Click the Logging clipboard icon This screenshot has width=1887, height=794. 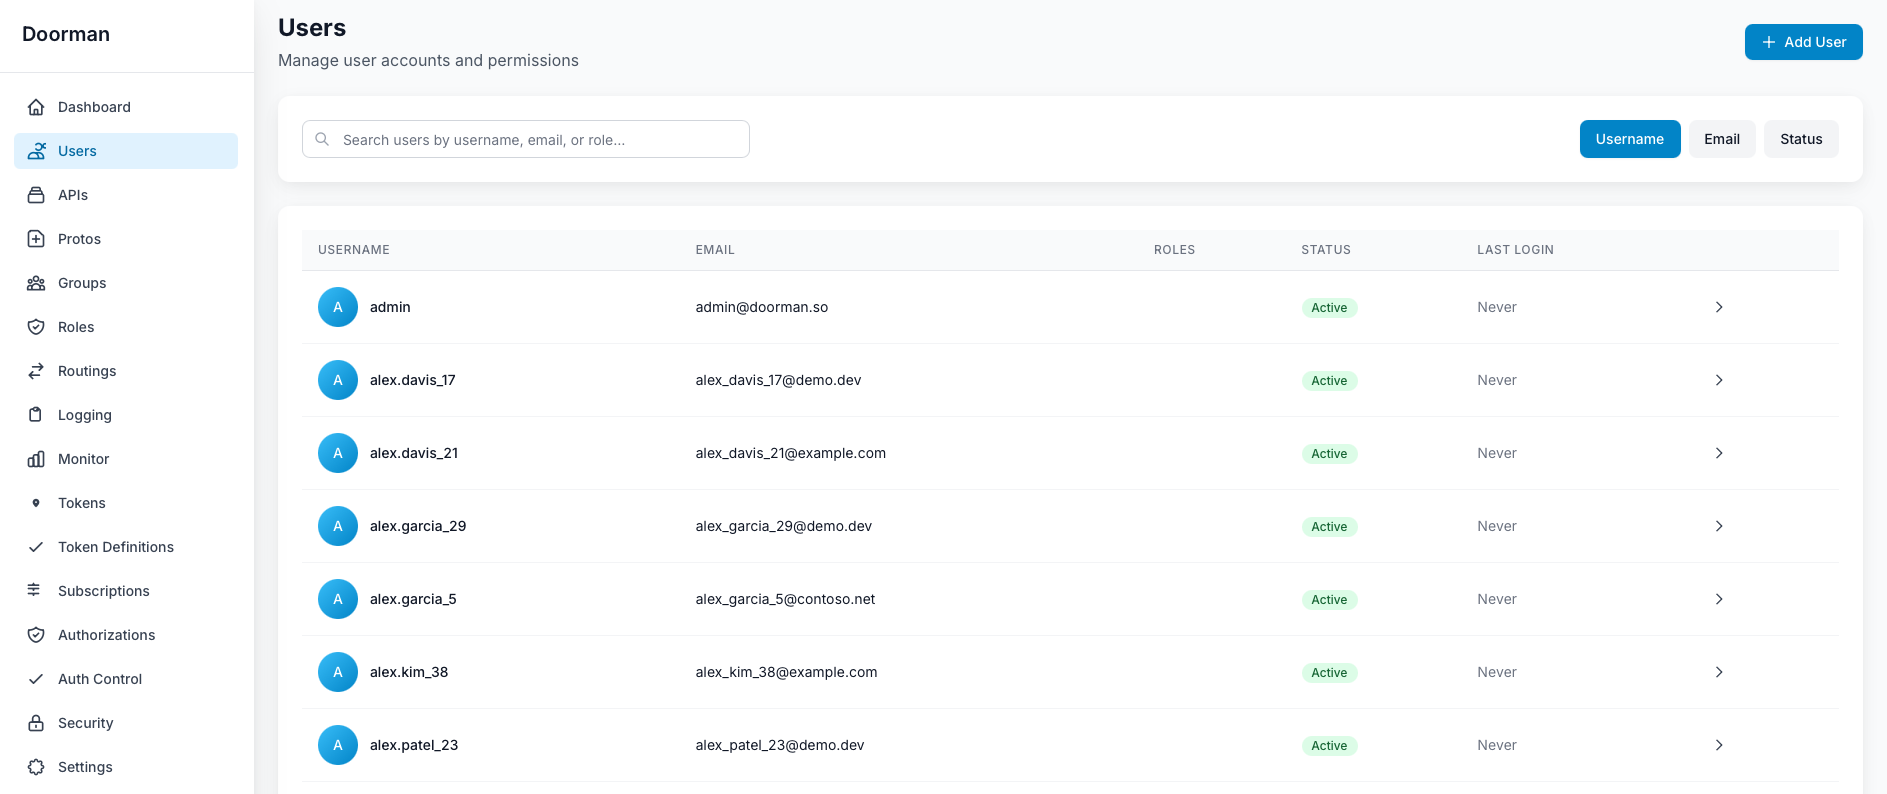tap(36, 415)
